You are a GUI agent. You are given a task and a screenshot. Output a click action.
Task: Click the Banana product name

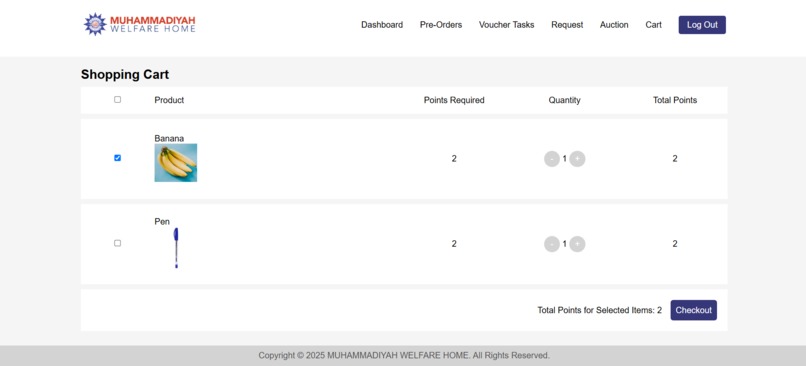point(169,138)
